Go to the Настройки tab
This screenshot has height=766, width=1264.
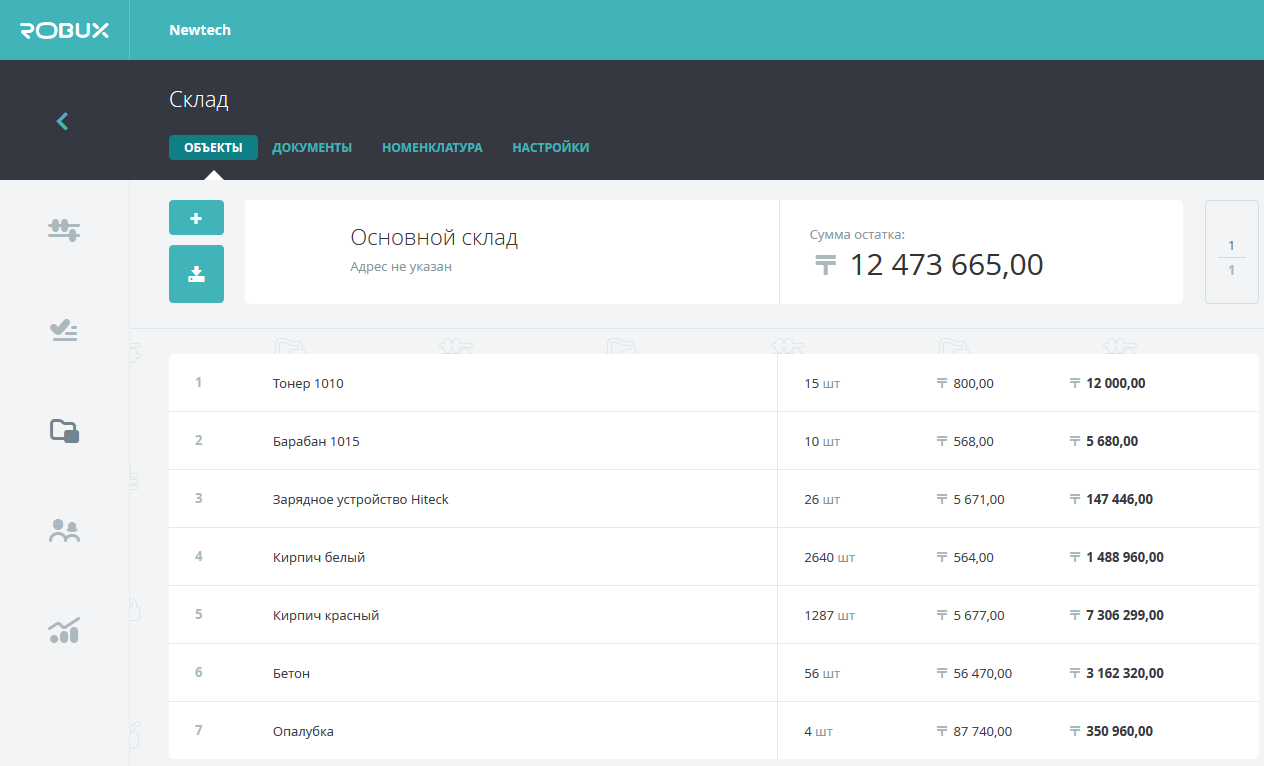(x=550, y=148)
